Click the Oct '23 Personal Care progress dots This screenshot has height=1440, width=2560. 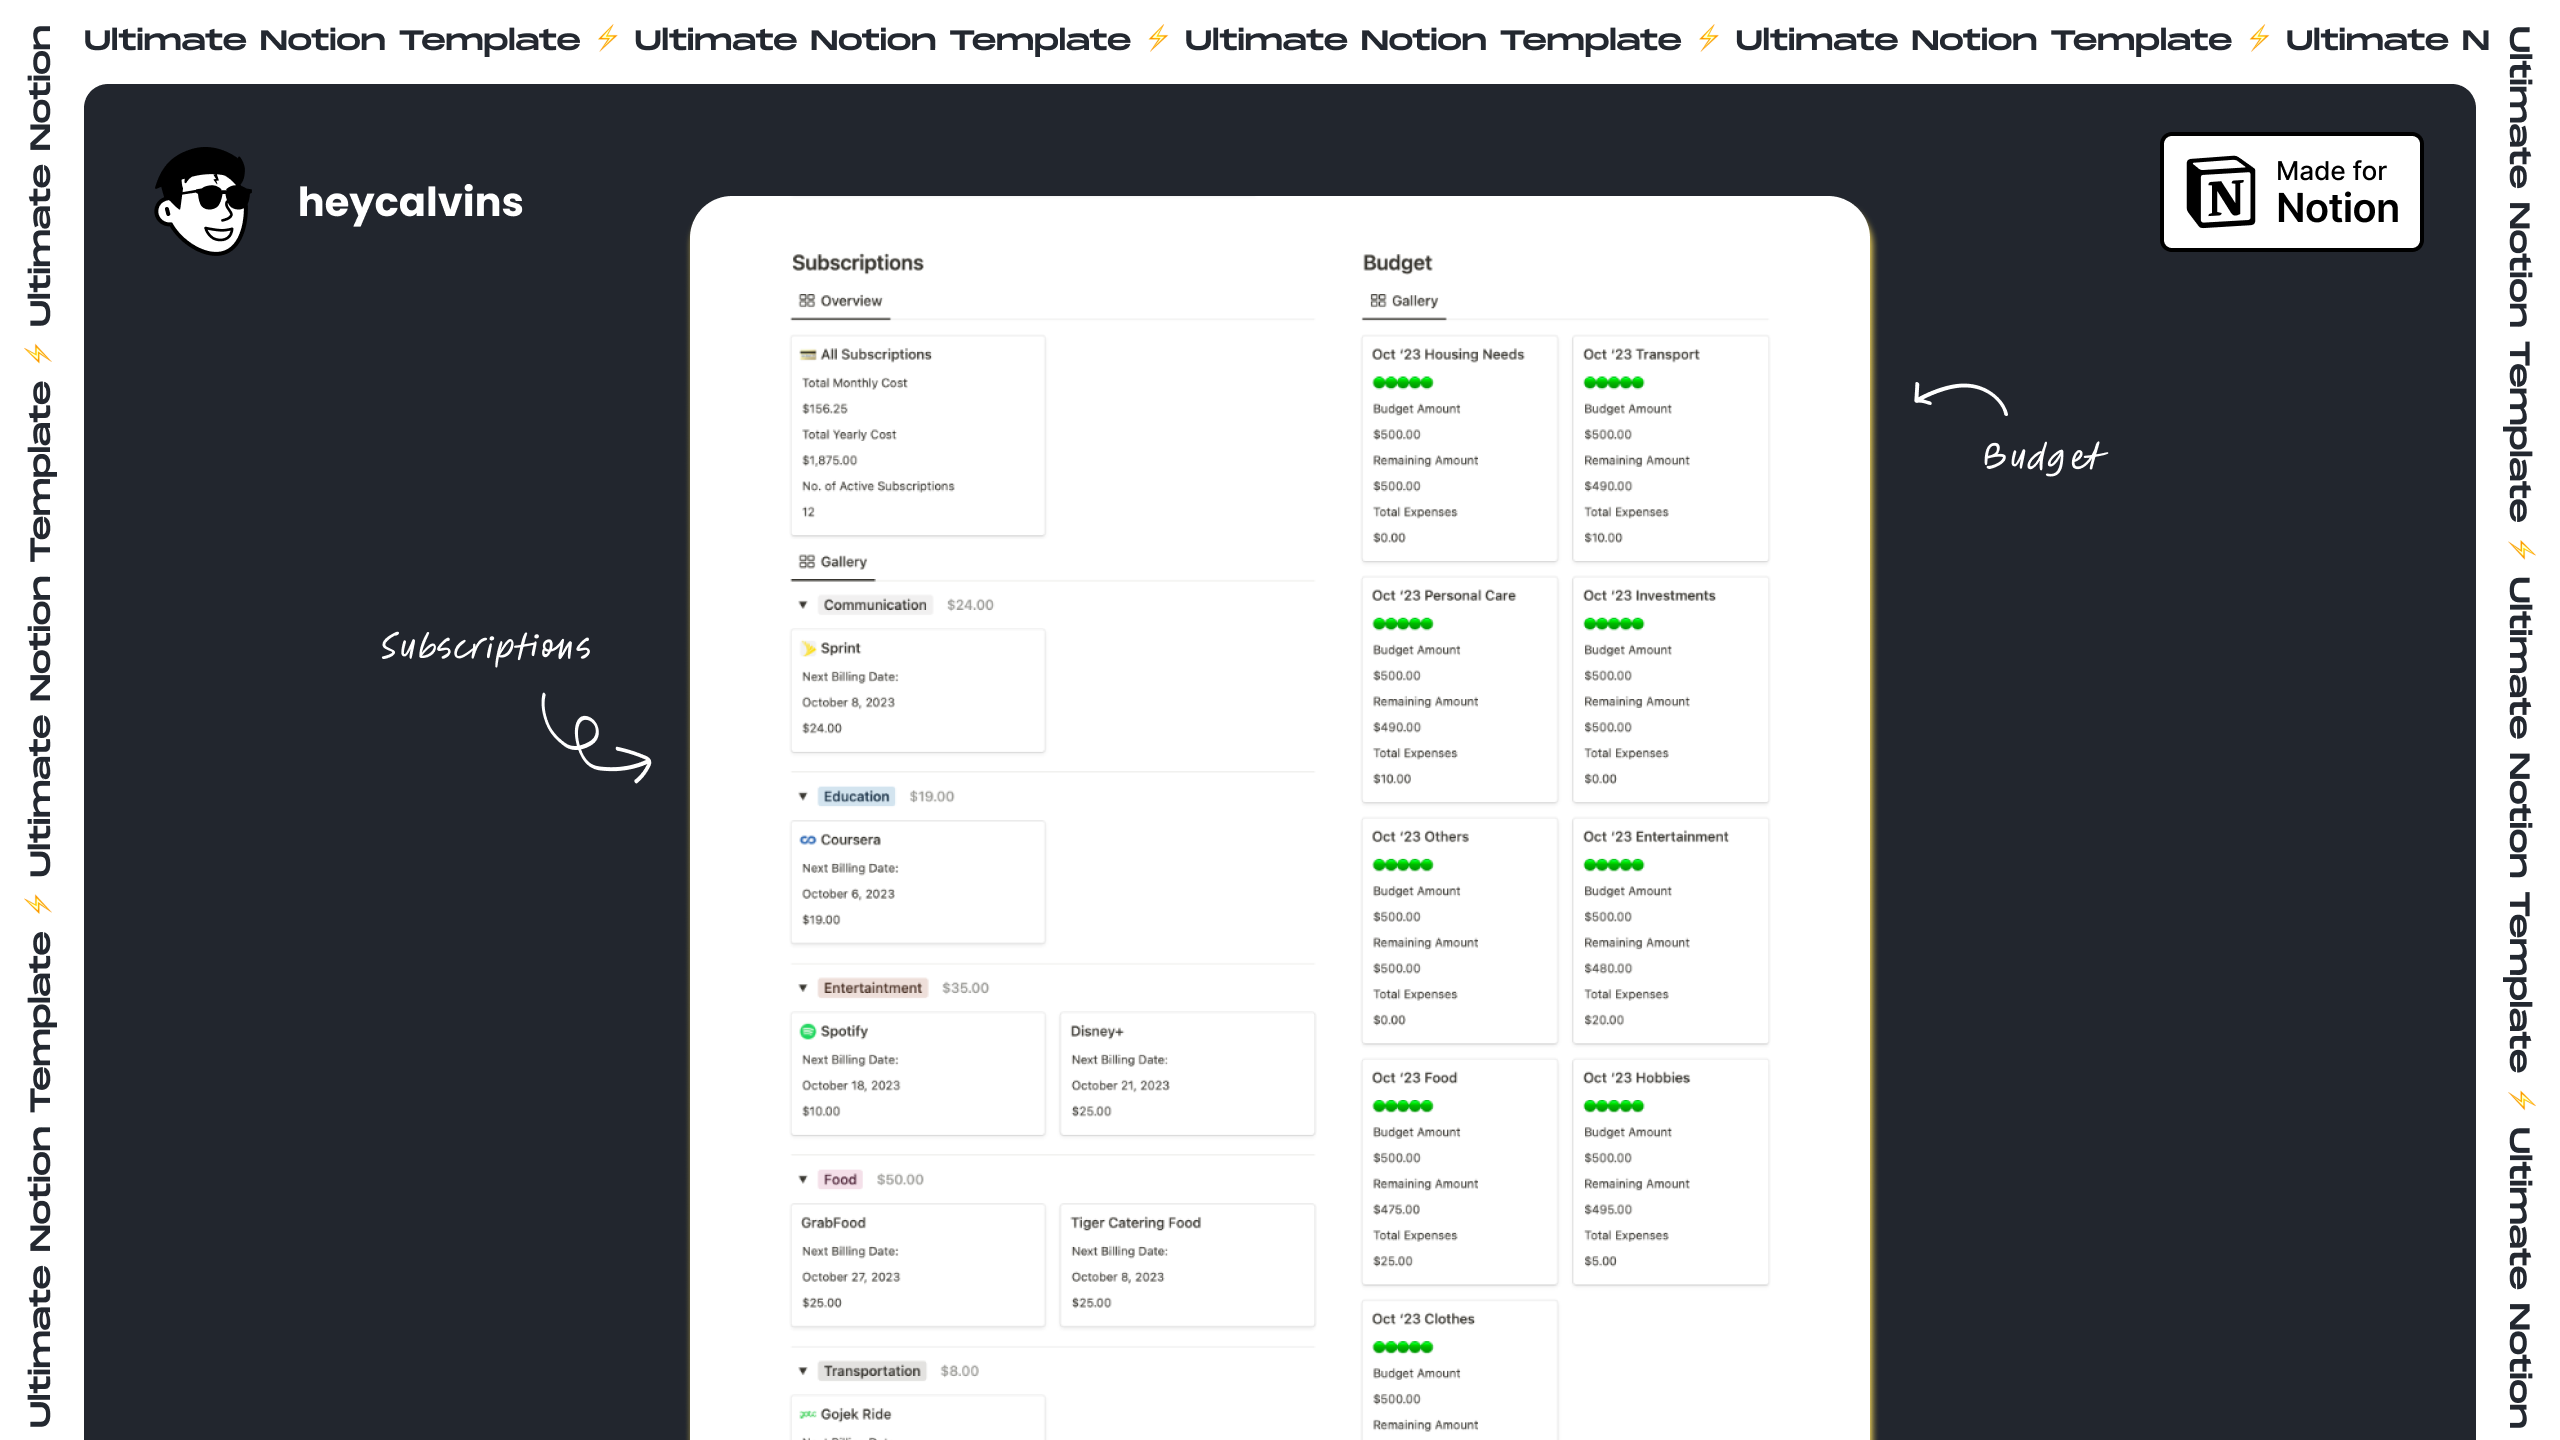pyautogui.click(x=1403, y=624)
